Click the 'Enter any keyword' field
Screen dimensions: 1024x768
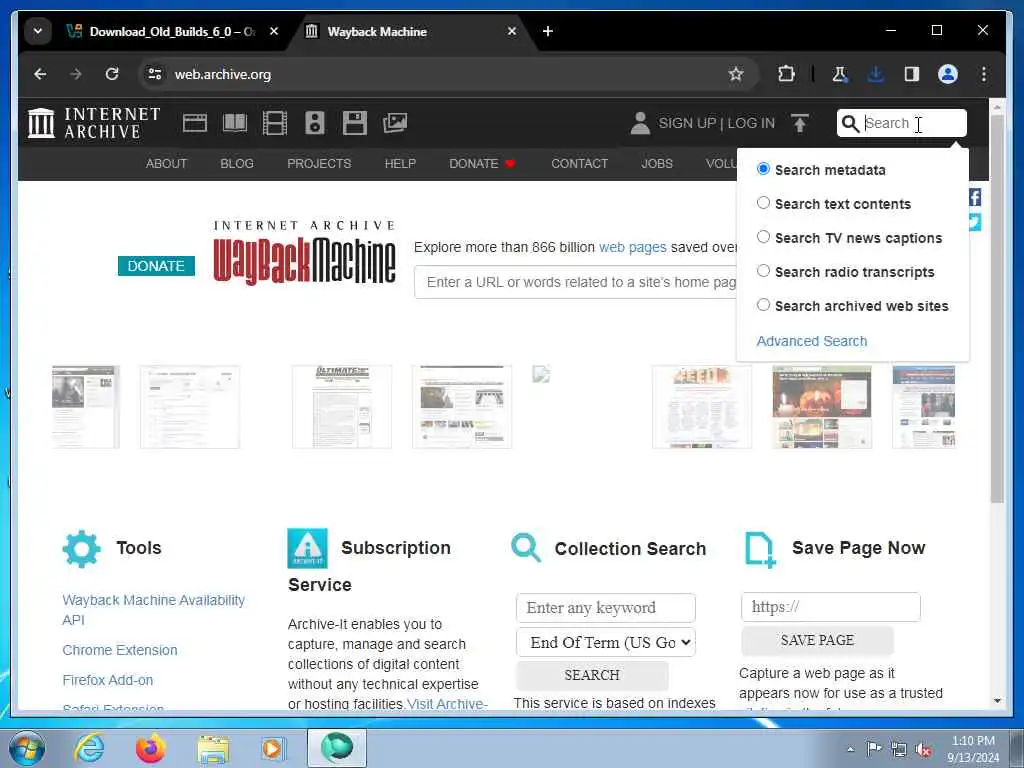coord(605,608)
